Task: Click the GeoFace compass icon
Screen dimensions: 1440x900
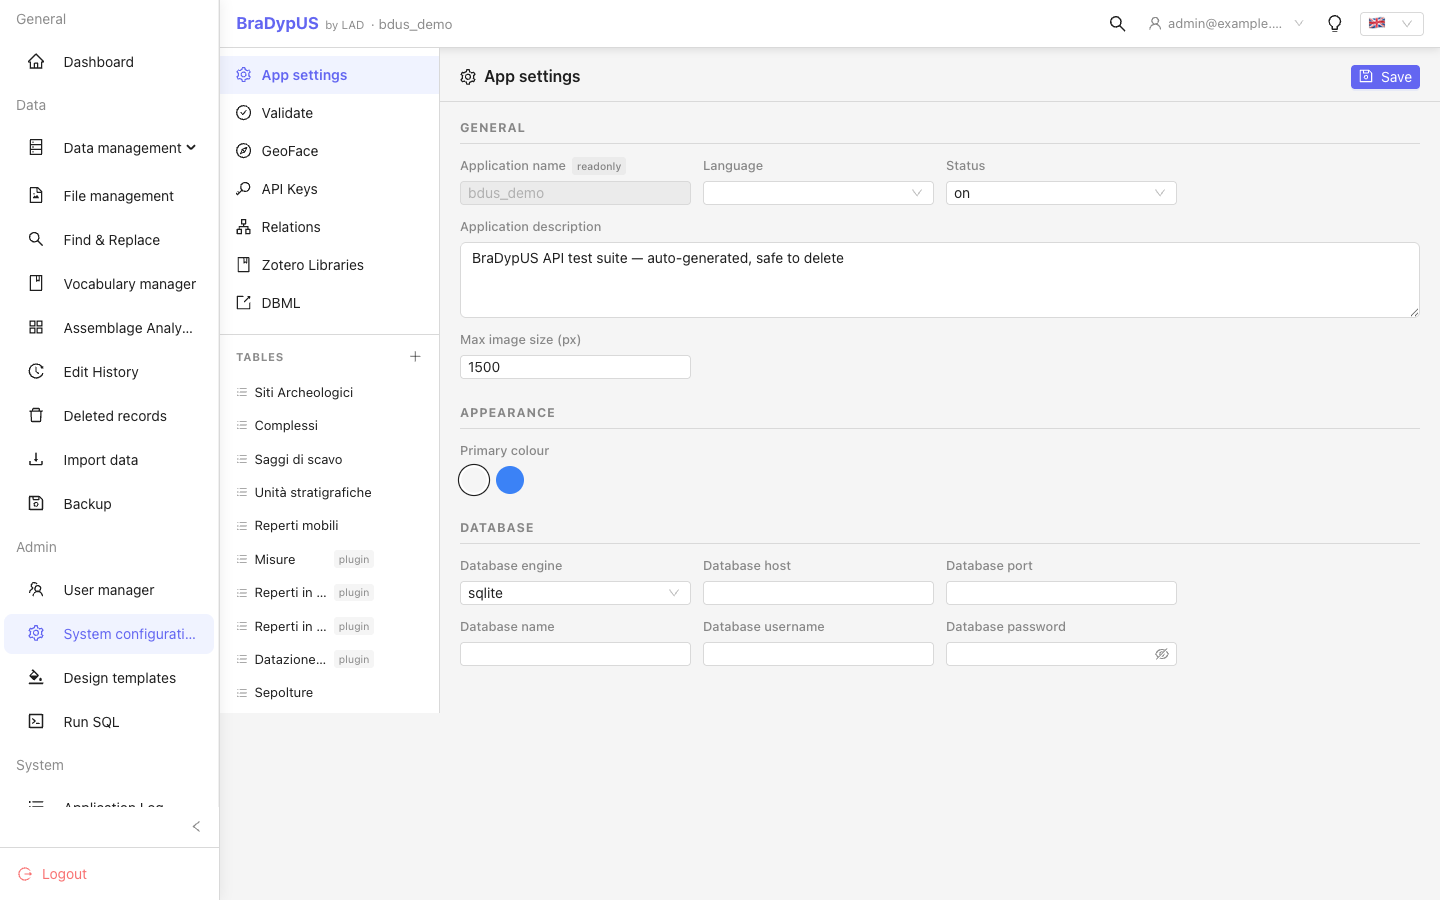Action: tap(243, 151)
